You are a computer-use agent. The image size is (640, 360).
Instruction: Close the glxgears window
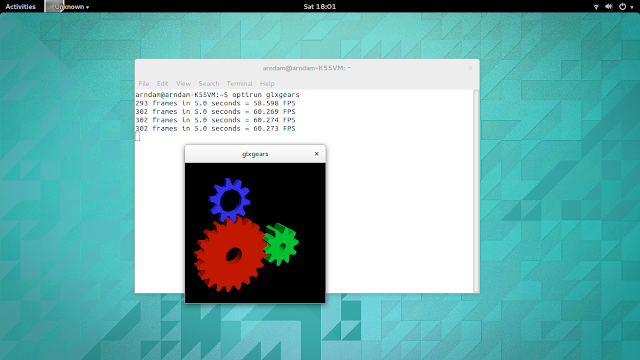[316, 154]
